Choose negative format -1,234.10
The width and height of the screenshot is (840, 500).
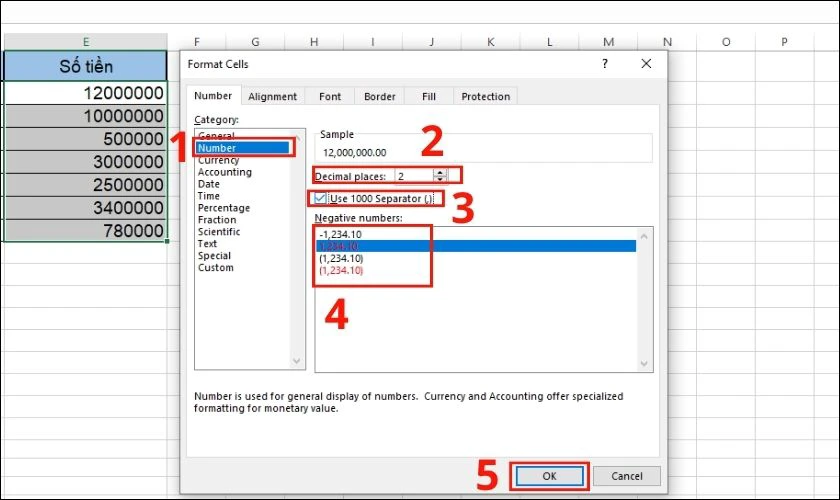click(x=340, y=234)
